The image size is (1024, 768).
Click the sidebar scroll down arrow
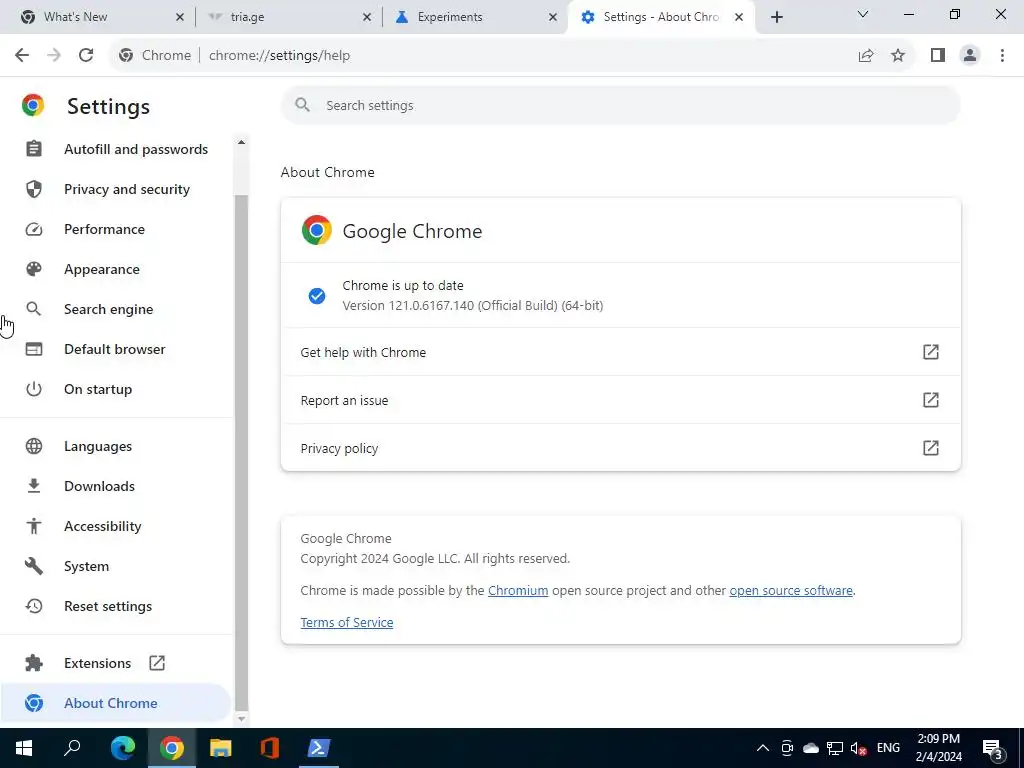tap(241, 718)
